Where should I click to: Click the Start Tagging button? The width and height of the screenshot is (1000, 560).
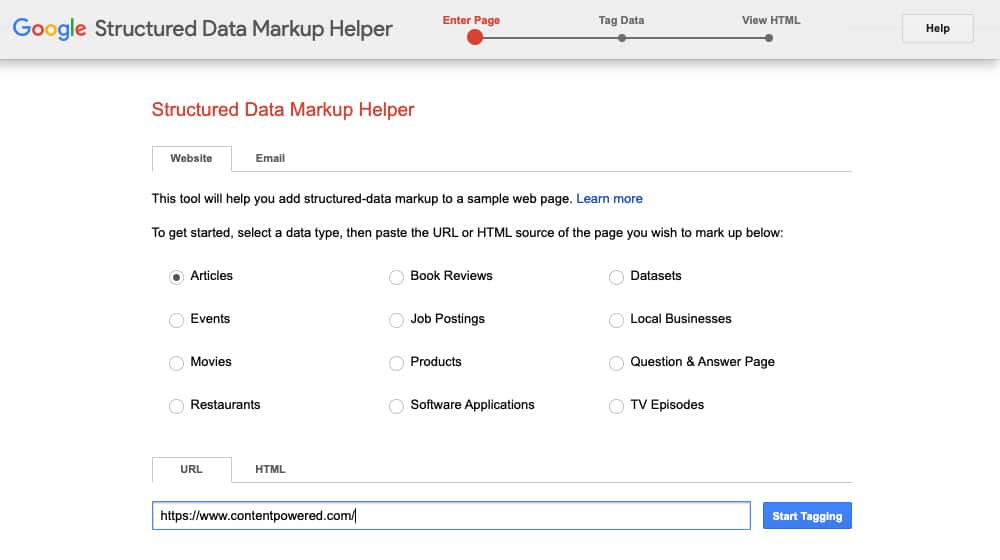pos(807,516)
